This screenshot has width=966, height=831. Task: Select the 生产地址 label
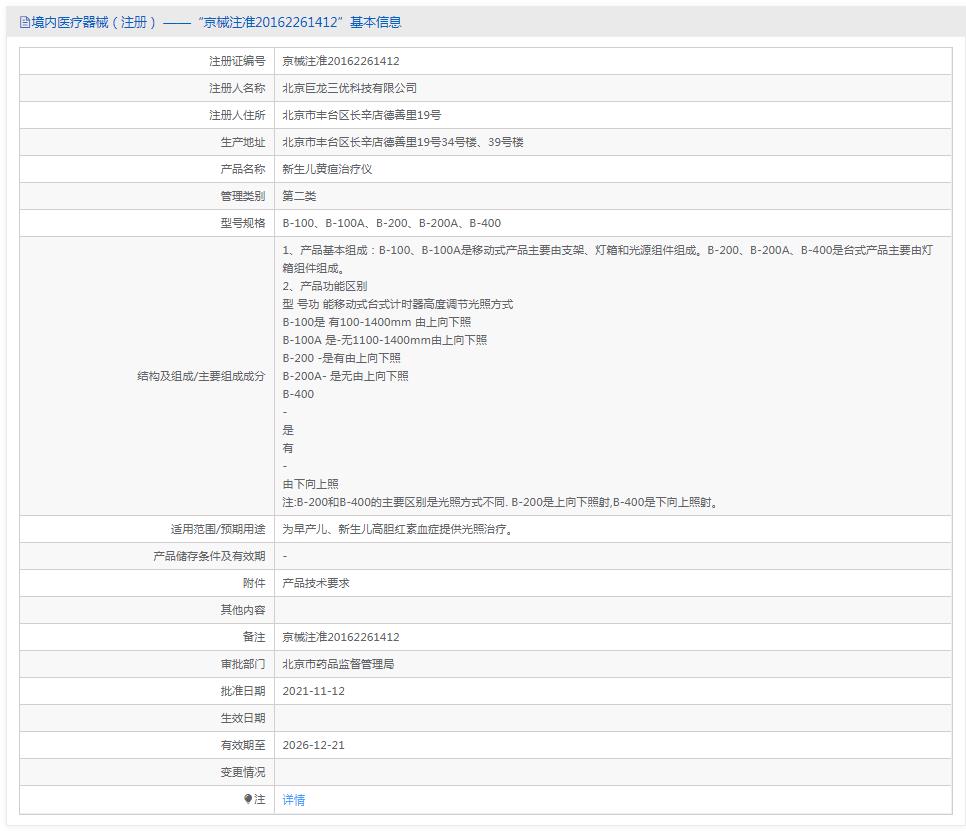243,142
